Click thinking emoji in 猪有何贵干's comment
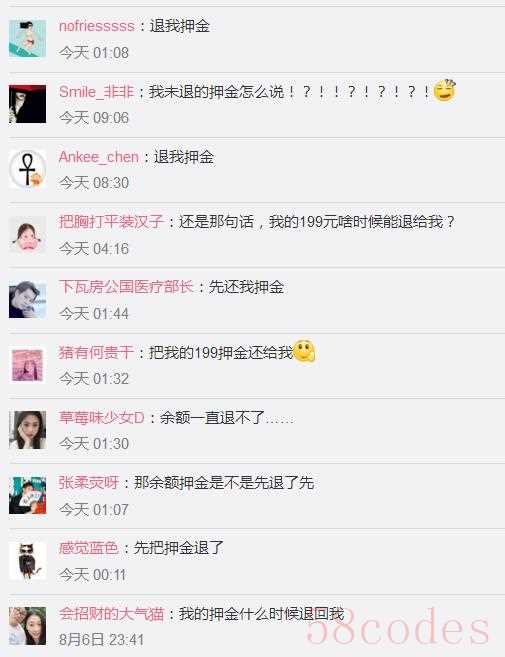Image resolution: width=505 pixels, height=657 pixels. 304,351
